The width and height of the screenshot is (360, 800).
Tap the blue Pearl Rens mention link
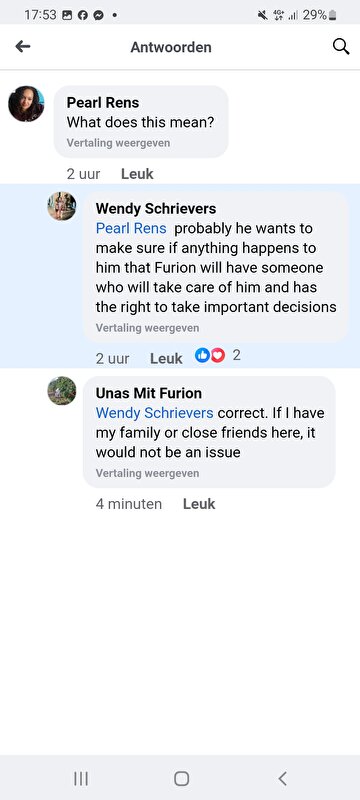point(131,228)
